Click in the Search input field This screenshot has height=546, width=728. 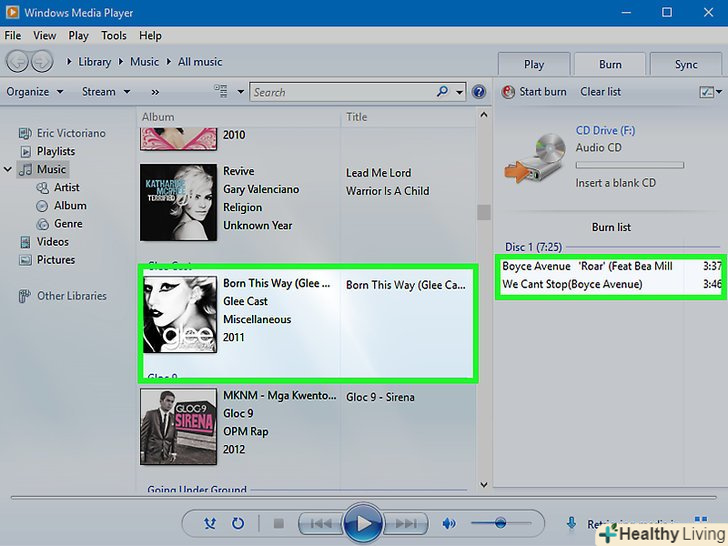tap(344, 92)
